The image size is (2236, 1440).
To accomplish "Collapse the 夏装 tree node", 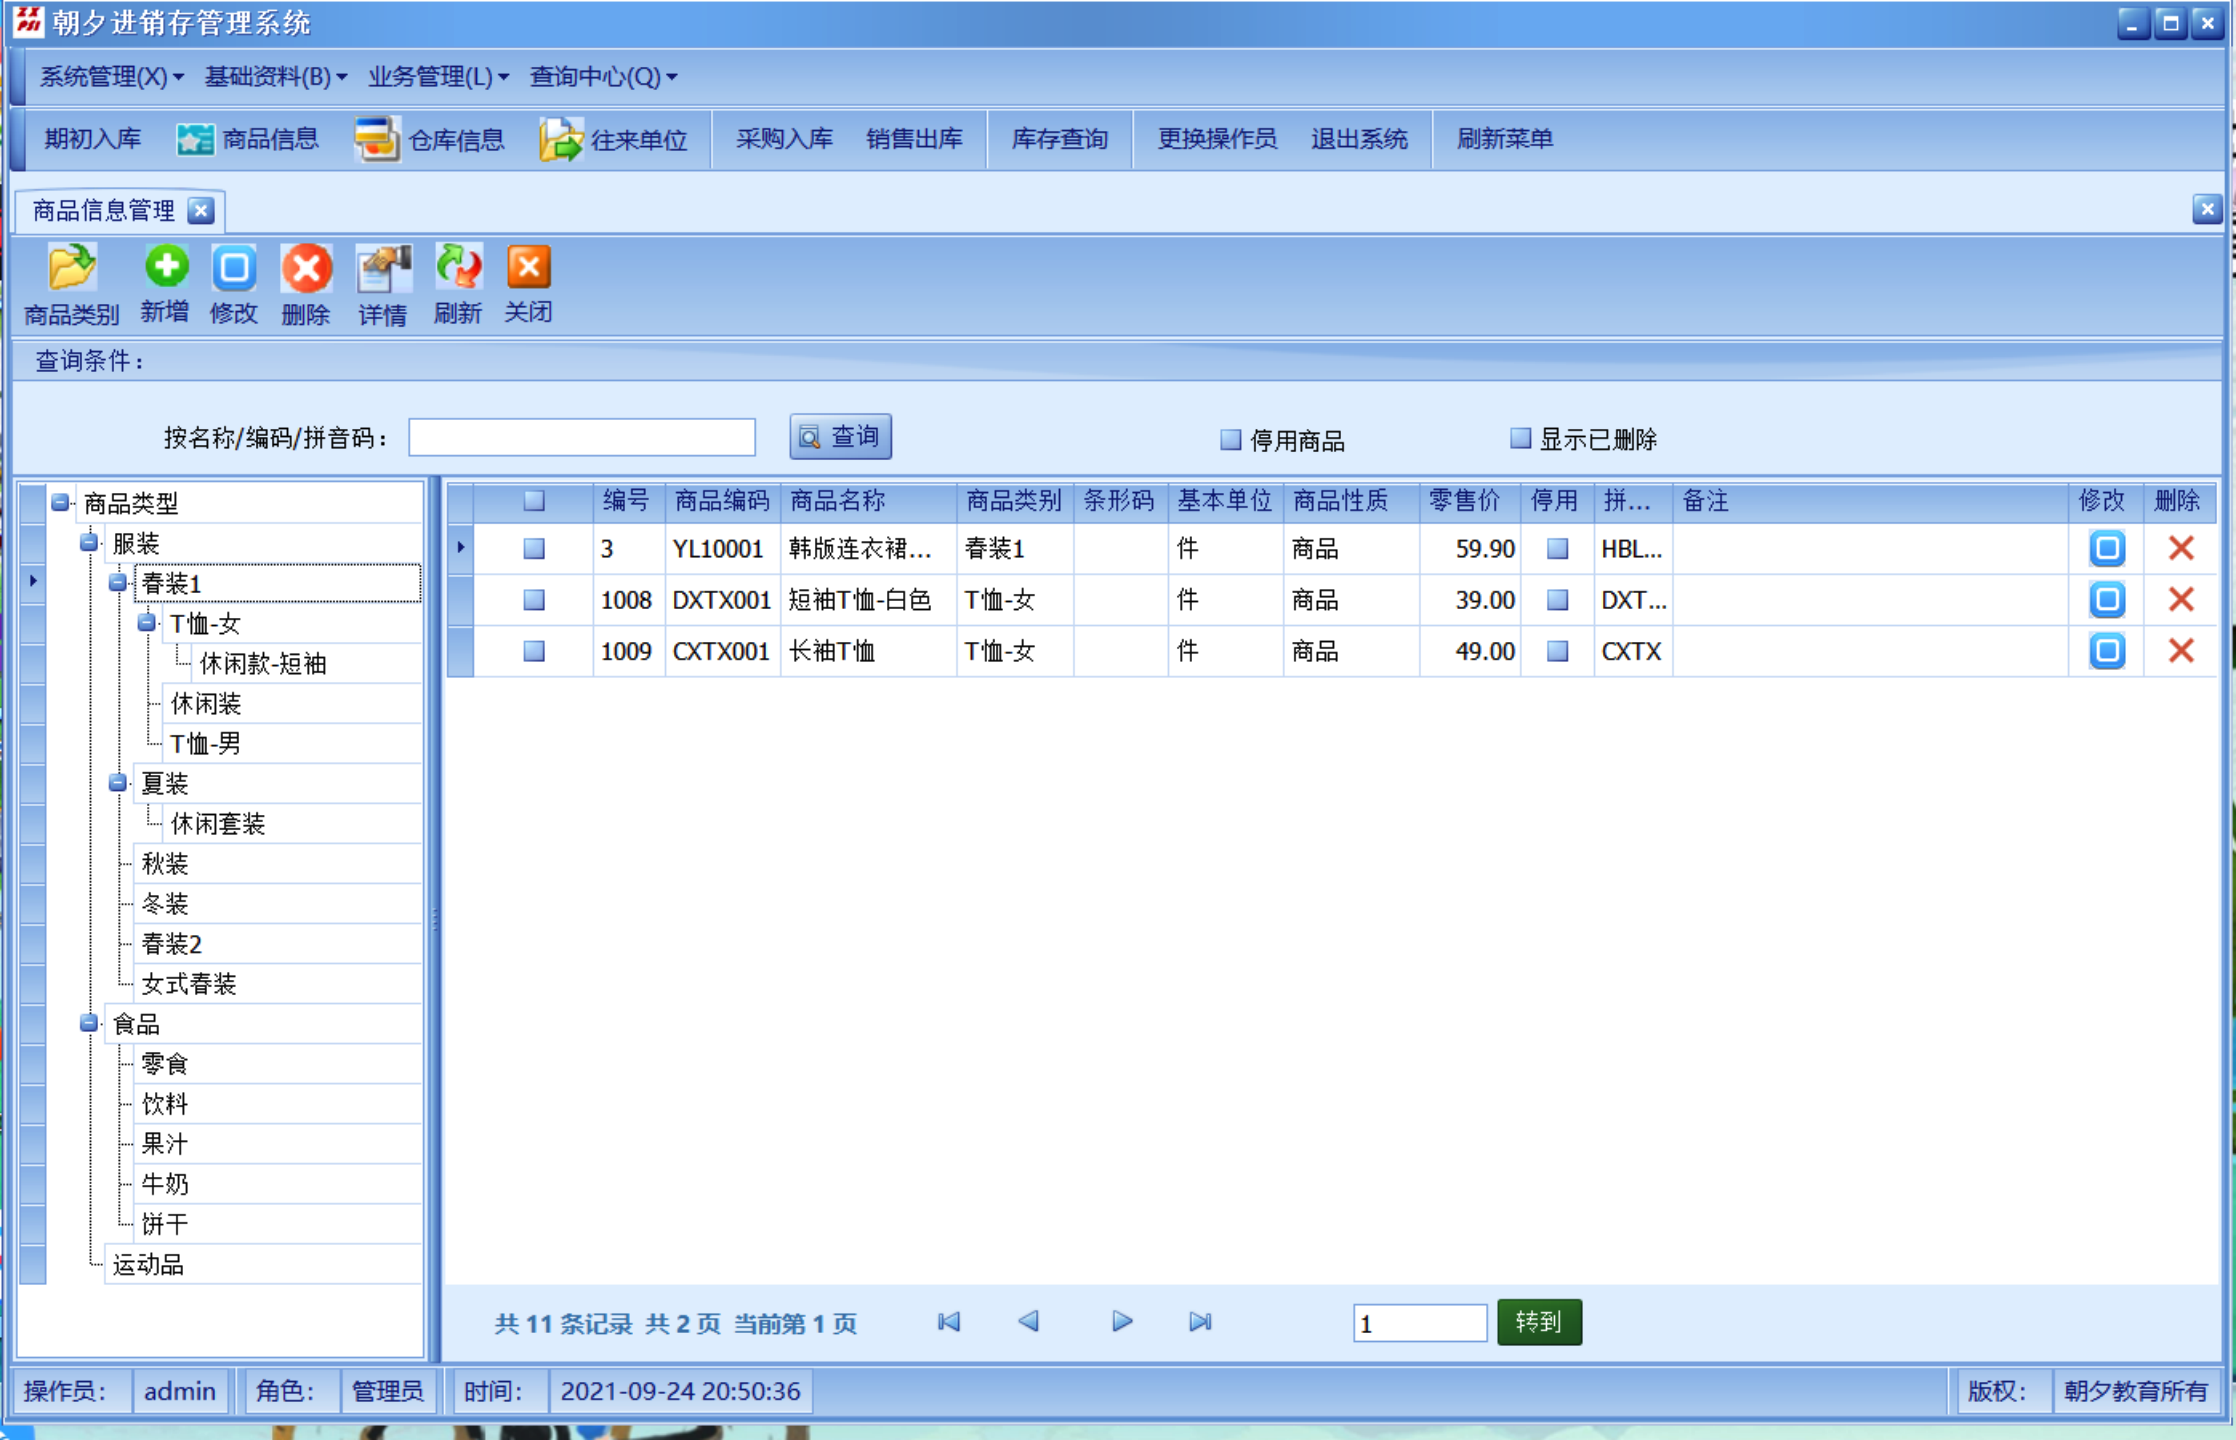I will pos(118,783).
